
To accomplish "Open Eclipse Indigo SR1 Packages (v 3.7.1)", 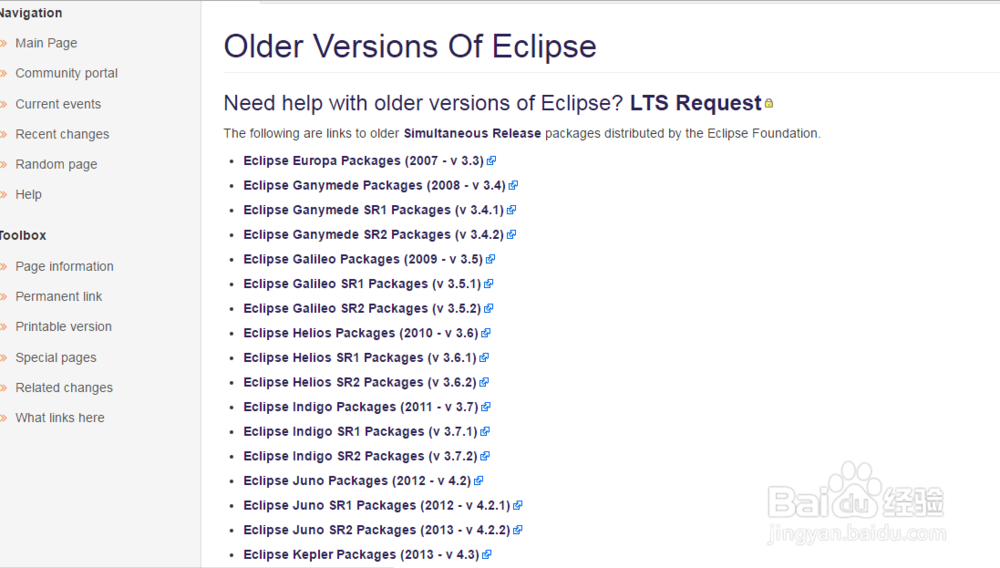I will point(360,432).
